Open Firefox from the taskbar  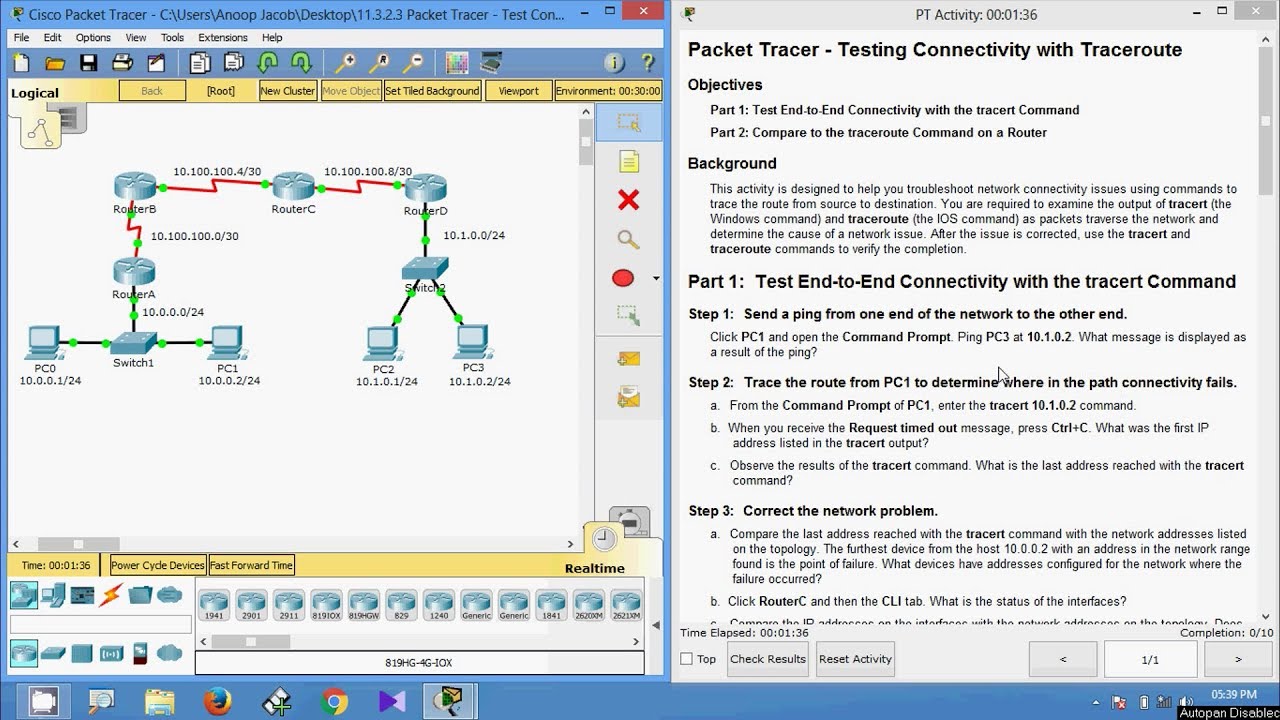(218, 702)
